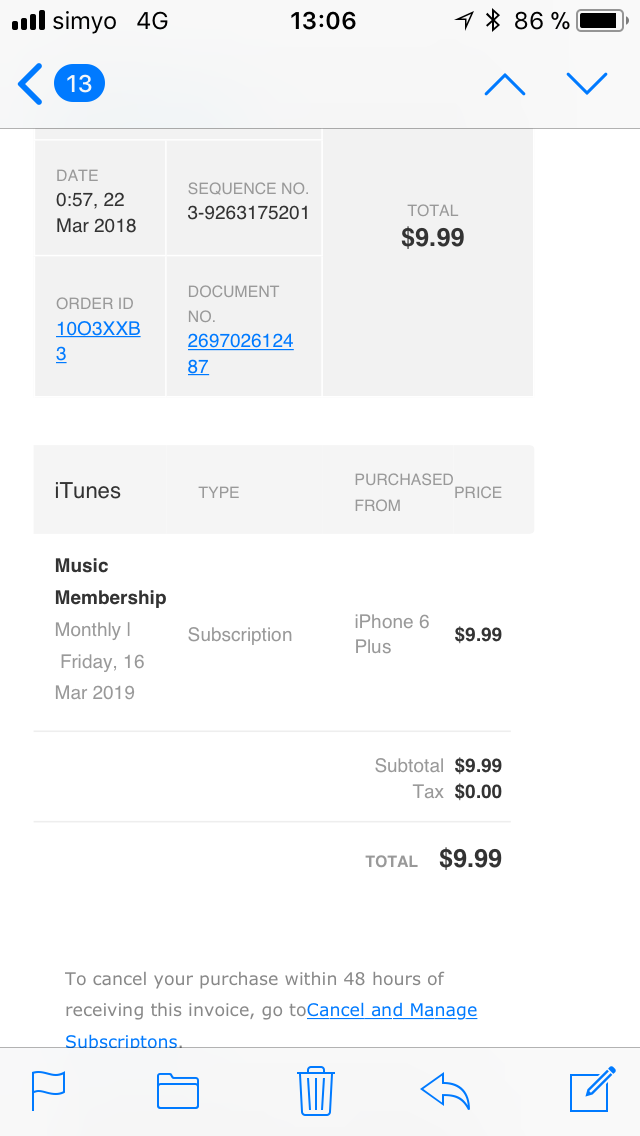The width and height of the screenshot is (640, 1136).
Task: Open the Document No. link 269702612487
Action: [240, 341]
